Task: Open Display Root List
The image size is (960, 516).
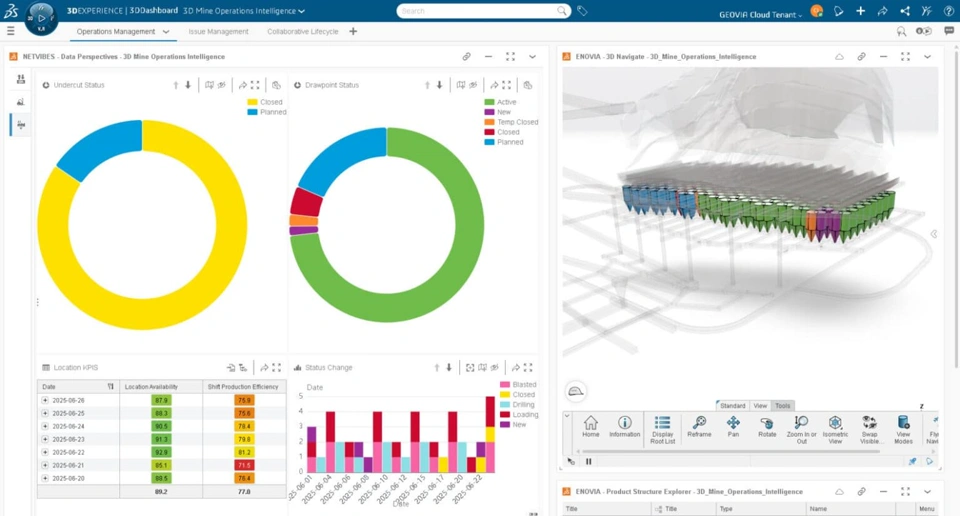Action: 662,430
